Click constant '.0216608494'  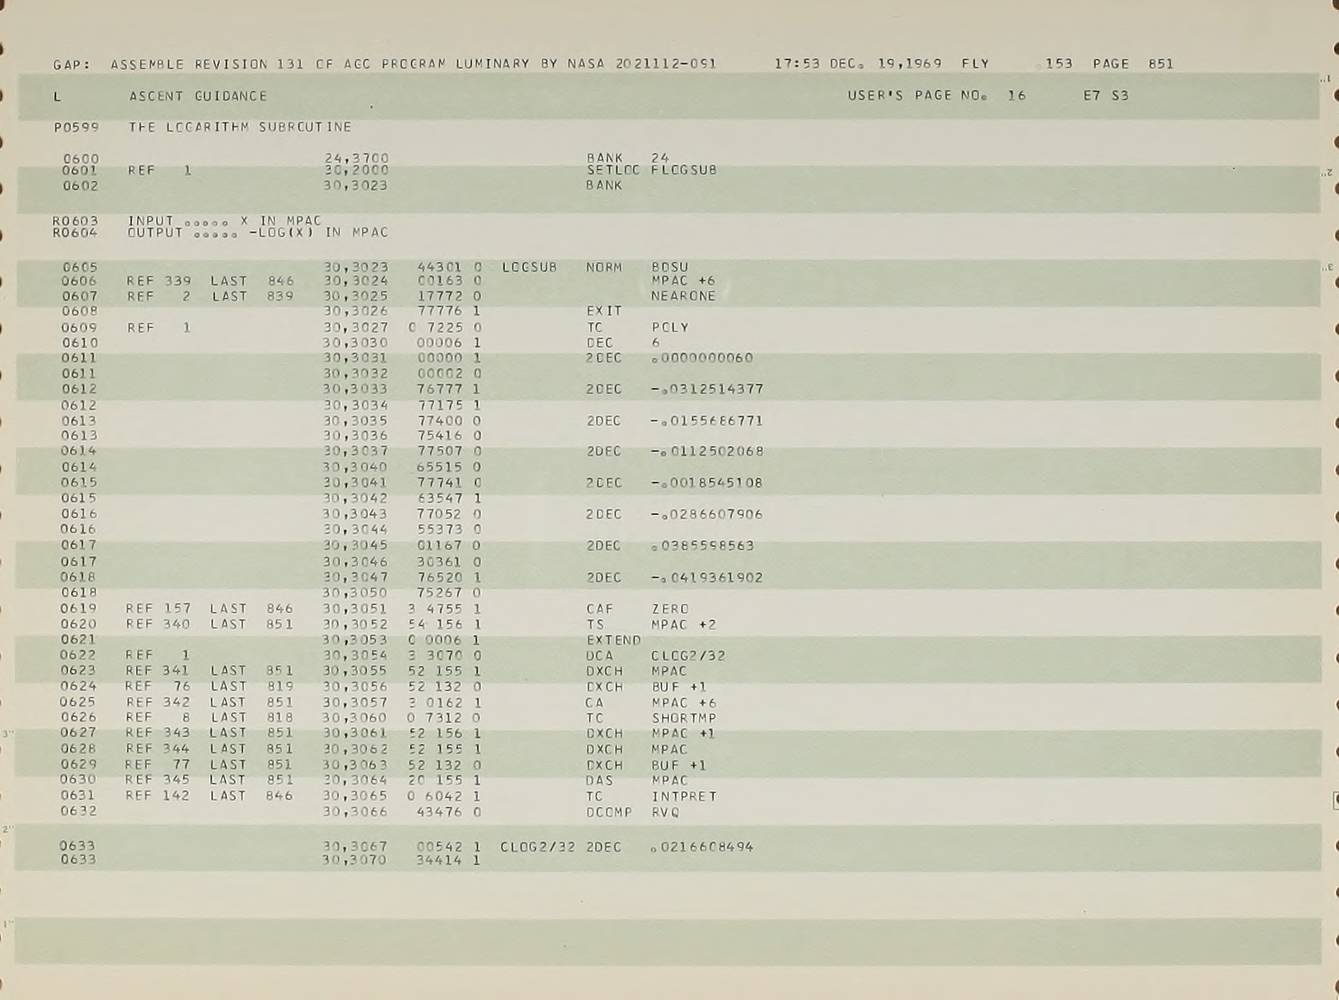702,847
